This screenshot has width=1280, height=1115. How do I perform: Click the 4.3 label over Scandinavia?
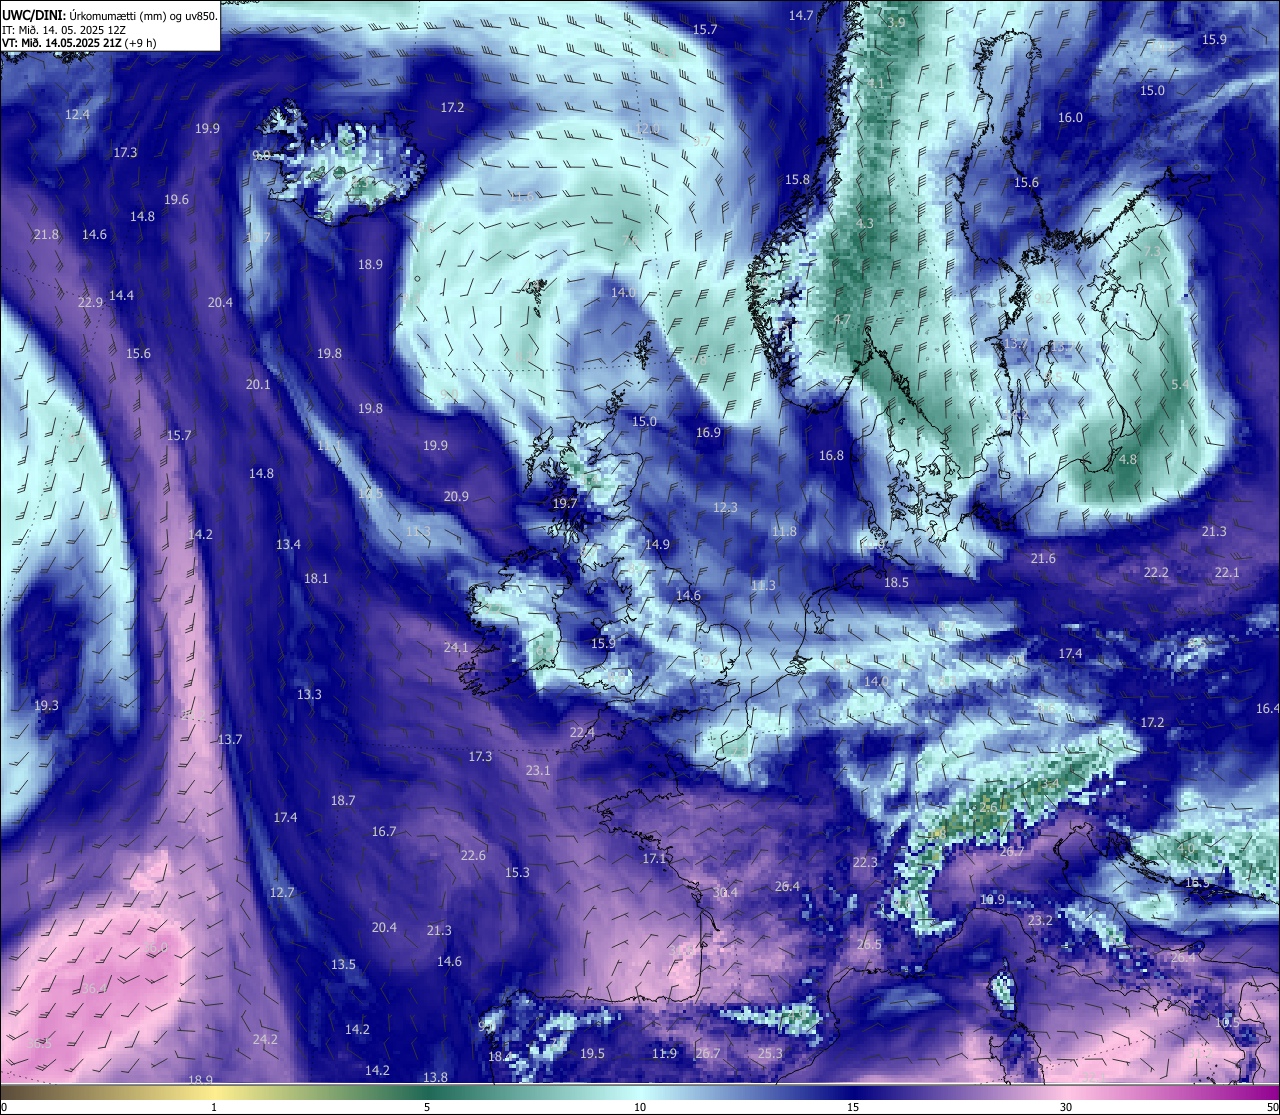pyautogui.click(x=866, y=224)
